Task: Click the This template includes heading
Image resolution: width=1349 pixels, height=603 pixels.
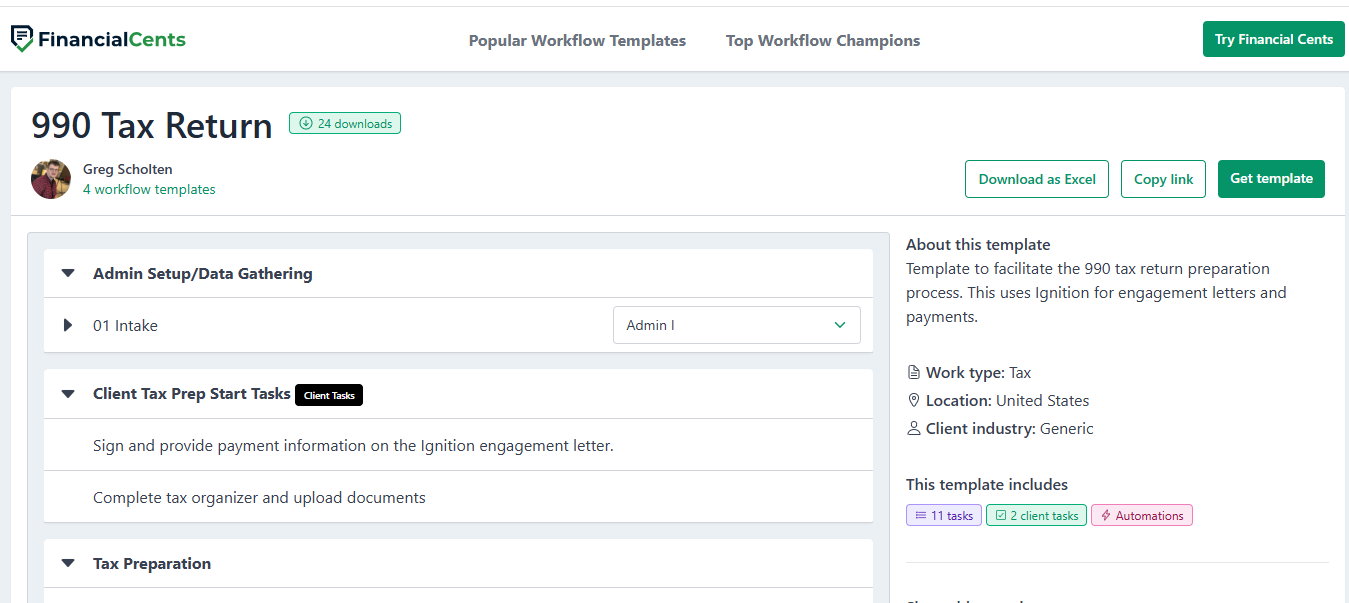Action: click(987, 485)
